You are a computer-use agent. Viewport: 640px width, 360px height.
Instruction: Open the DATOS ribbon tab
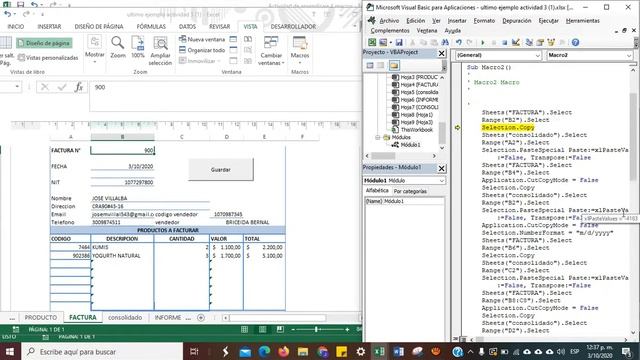187,27
